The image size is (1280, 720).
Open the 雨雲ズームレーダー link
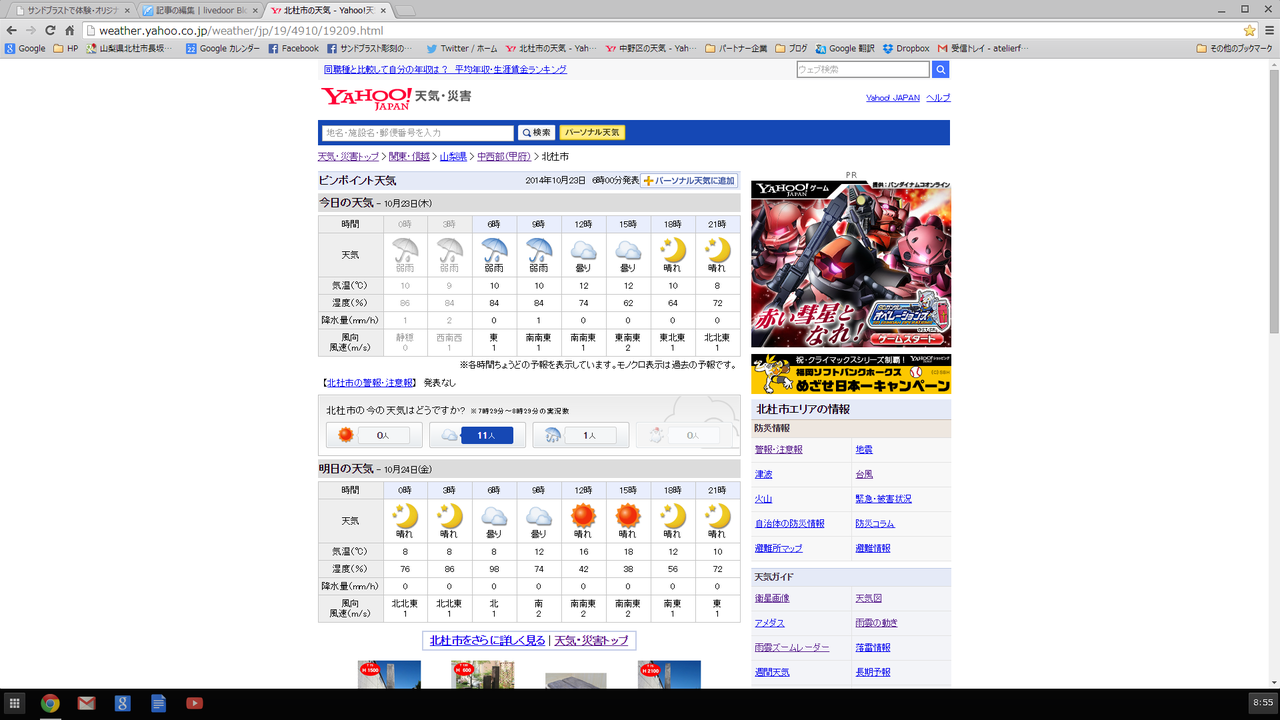[792, 648]
